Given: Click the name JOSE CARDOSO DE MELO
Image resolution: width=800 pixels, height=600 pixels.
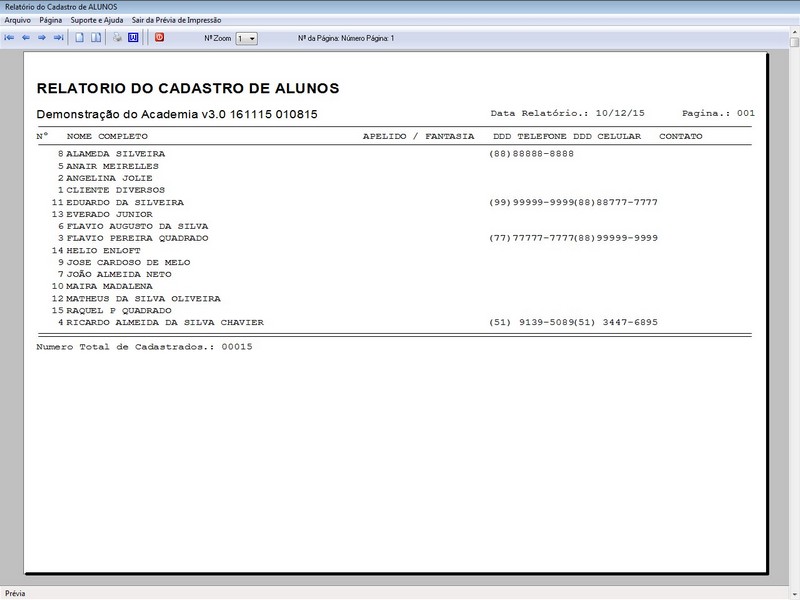Looking at the screenshot, I should tap(128, 262).
